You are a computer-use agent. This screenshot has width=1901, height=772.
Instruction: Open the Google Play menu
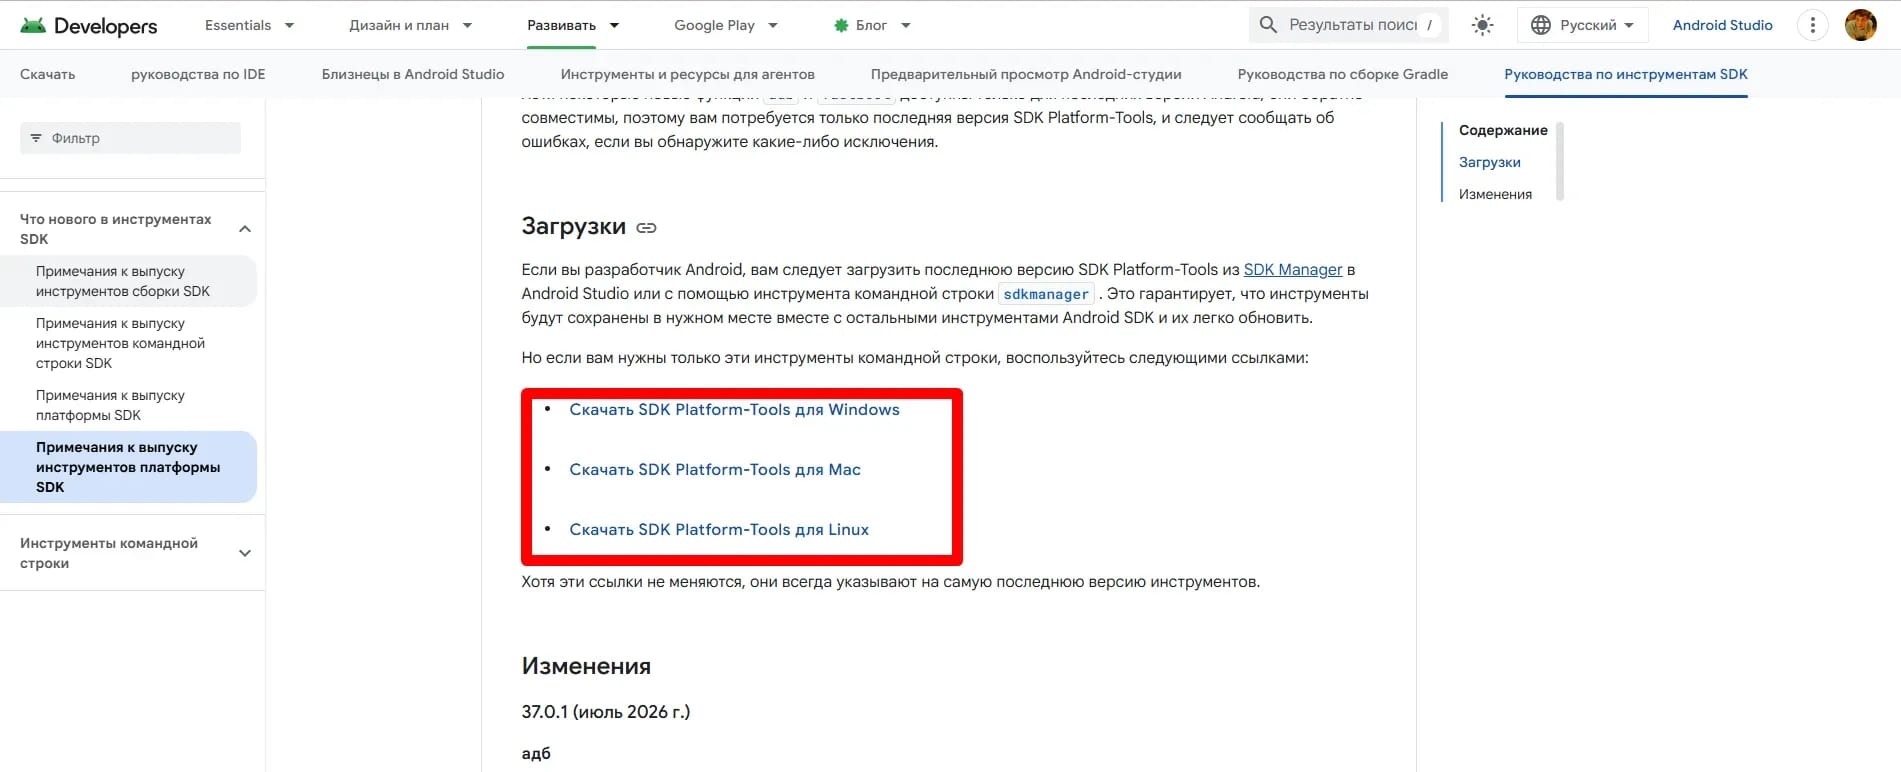[715, 25]
